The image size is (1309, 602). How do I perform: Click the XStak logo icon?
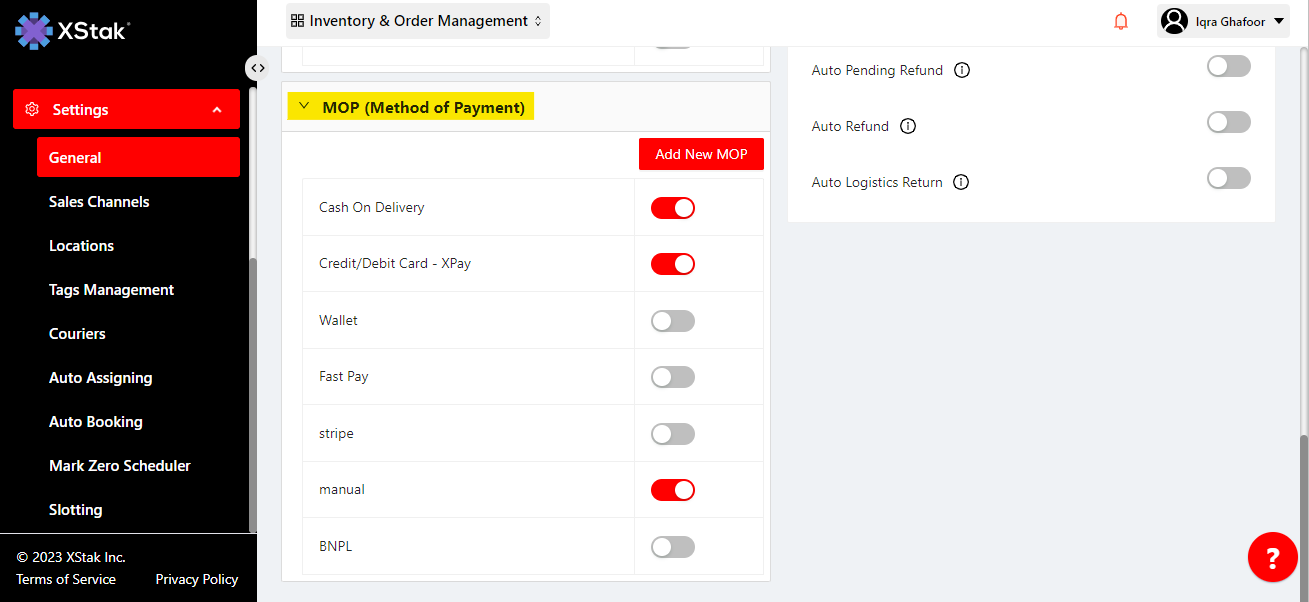click(x=34, y=31)
